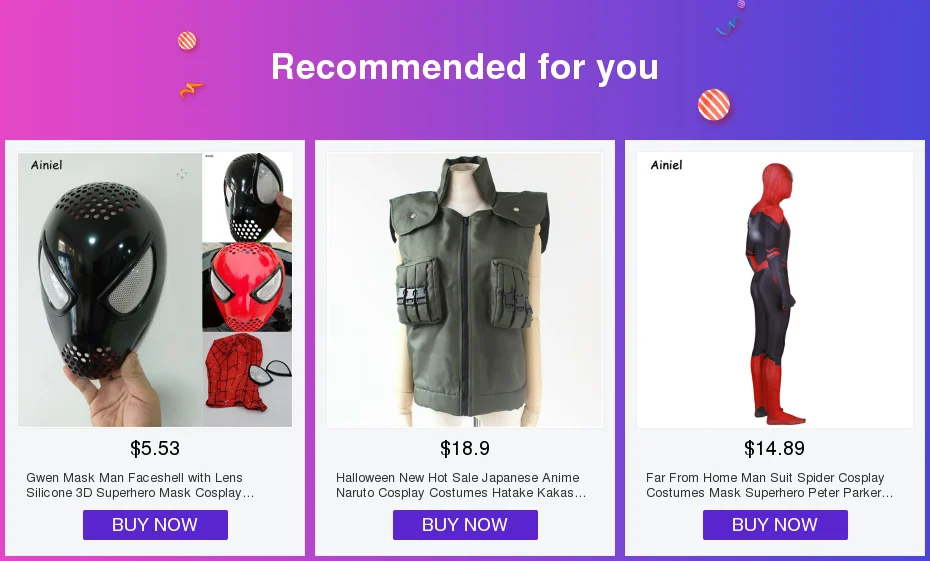The width and height of the screenshot is (930, 561).
Task: Click the Ainiel logo on the suit image
Action: (x=666, y=165)
